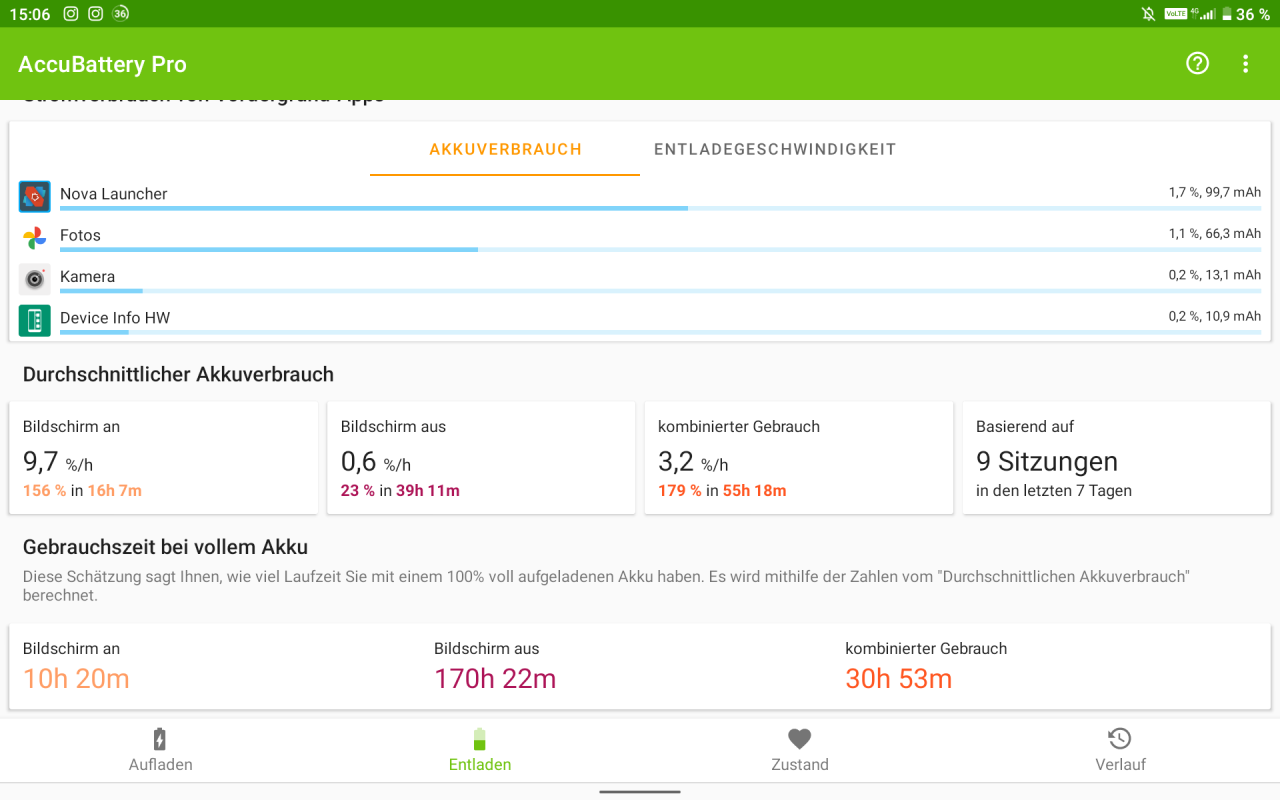Viewport: 1280px width, 800px height.
Task: Tap the Nova Launcher app icon
Action: click(34, 197)
